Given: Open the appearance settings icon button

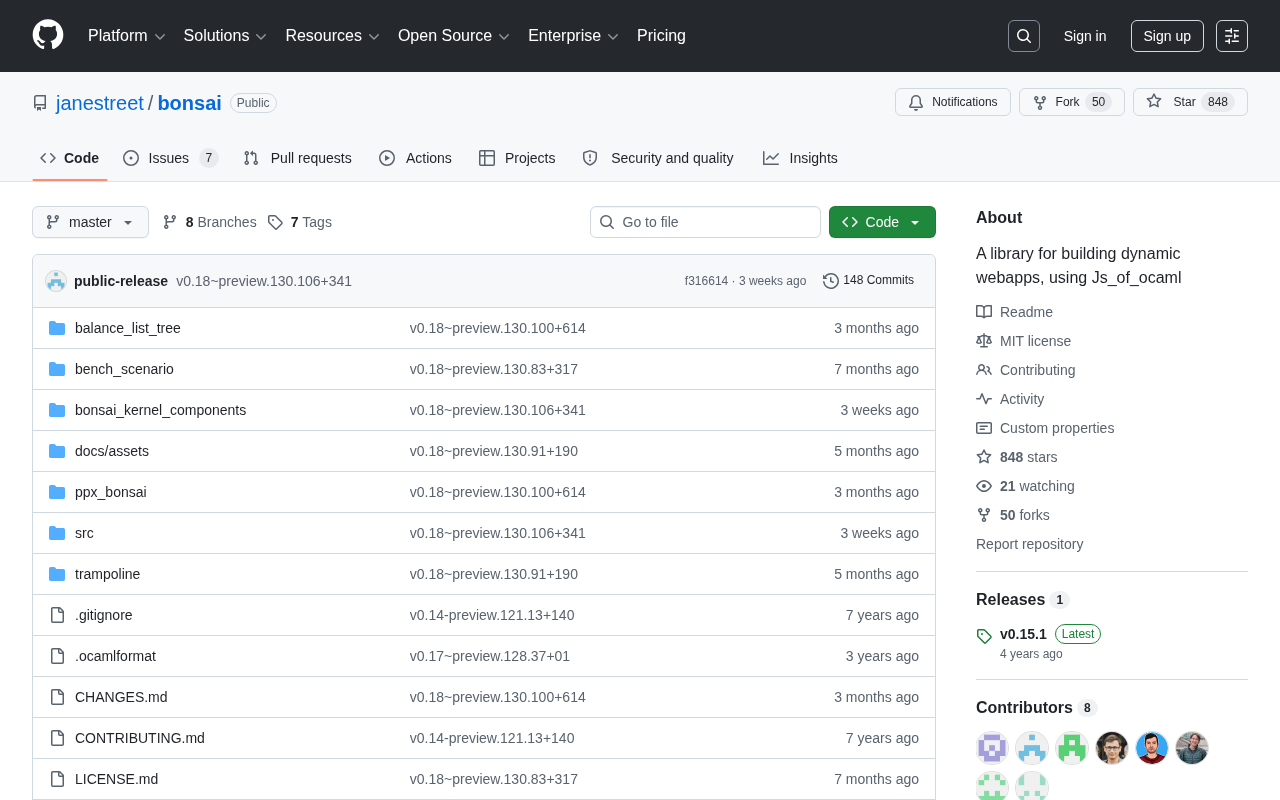Looking at the screenshot, I should click(x=1232, y=36).
